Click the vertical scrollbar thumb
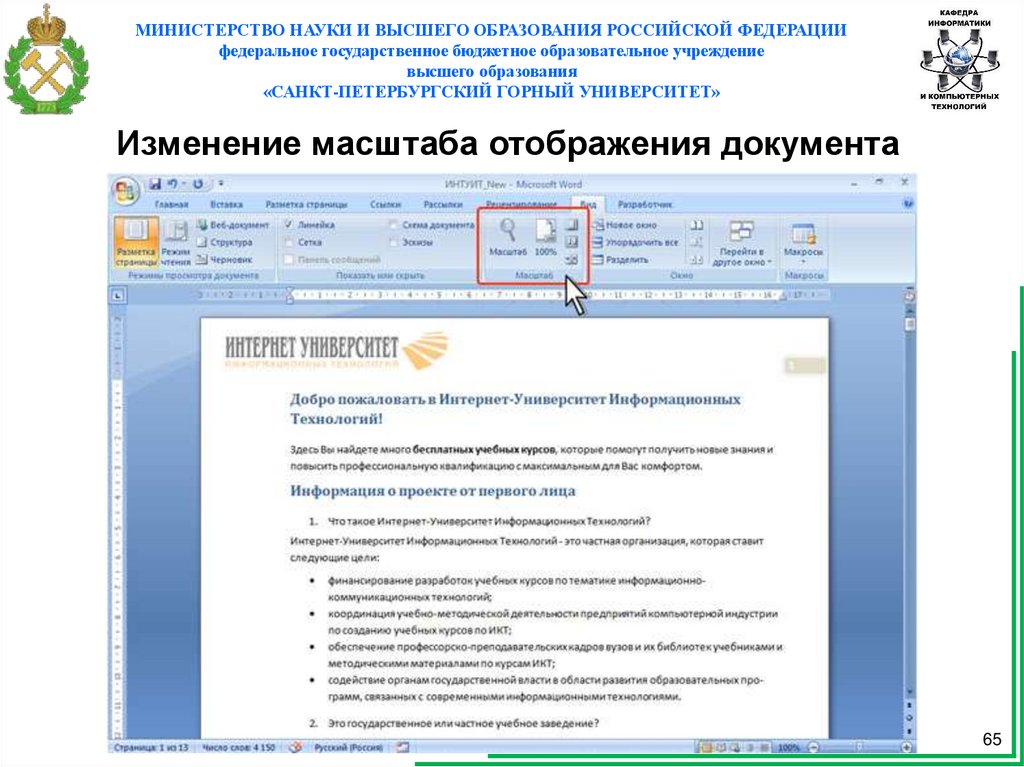This screenshot has width=1024, height=767. click(908, 325)
